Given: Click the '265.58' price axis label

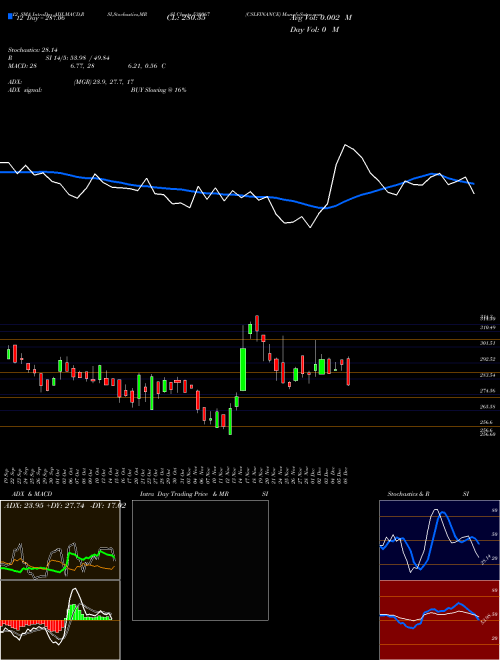Looking at the screenshot, I should (x=488, y=407).
